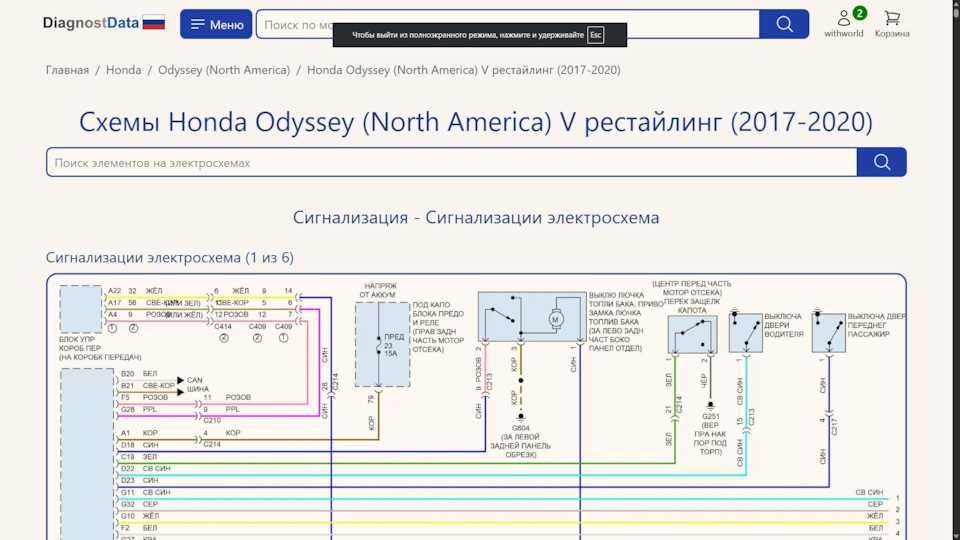Click the Сигнализации электросхема (1 из 6) title
This screenshot has width=960, height=540.
point(170,258)
